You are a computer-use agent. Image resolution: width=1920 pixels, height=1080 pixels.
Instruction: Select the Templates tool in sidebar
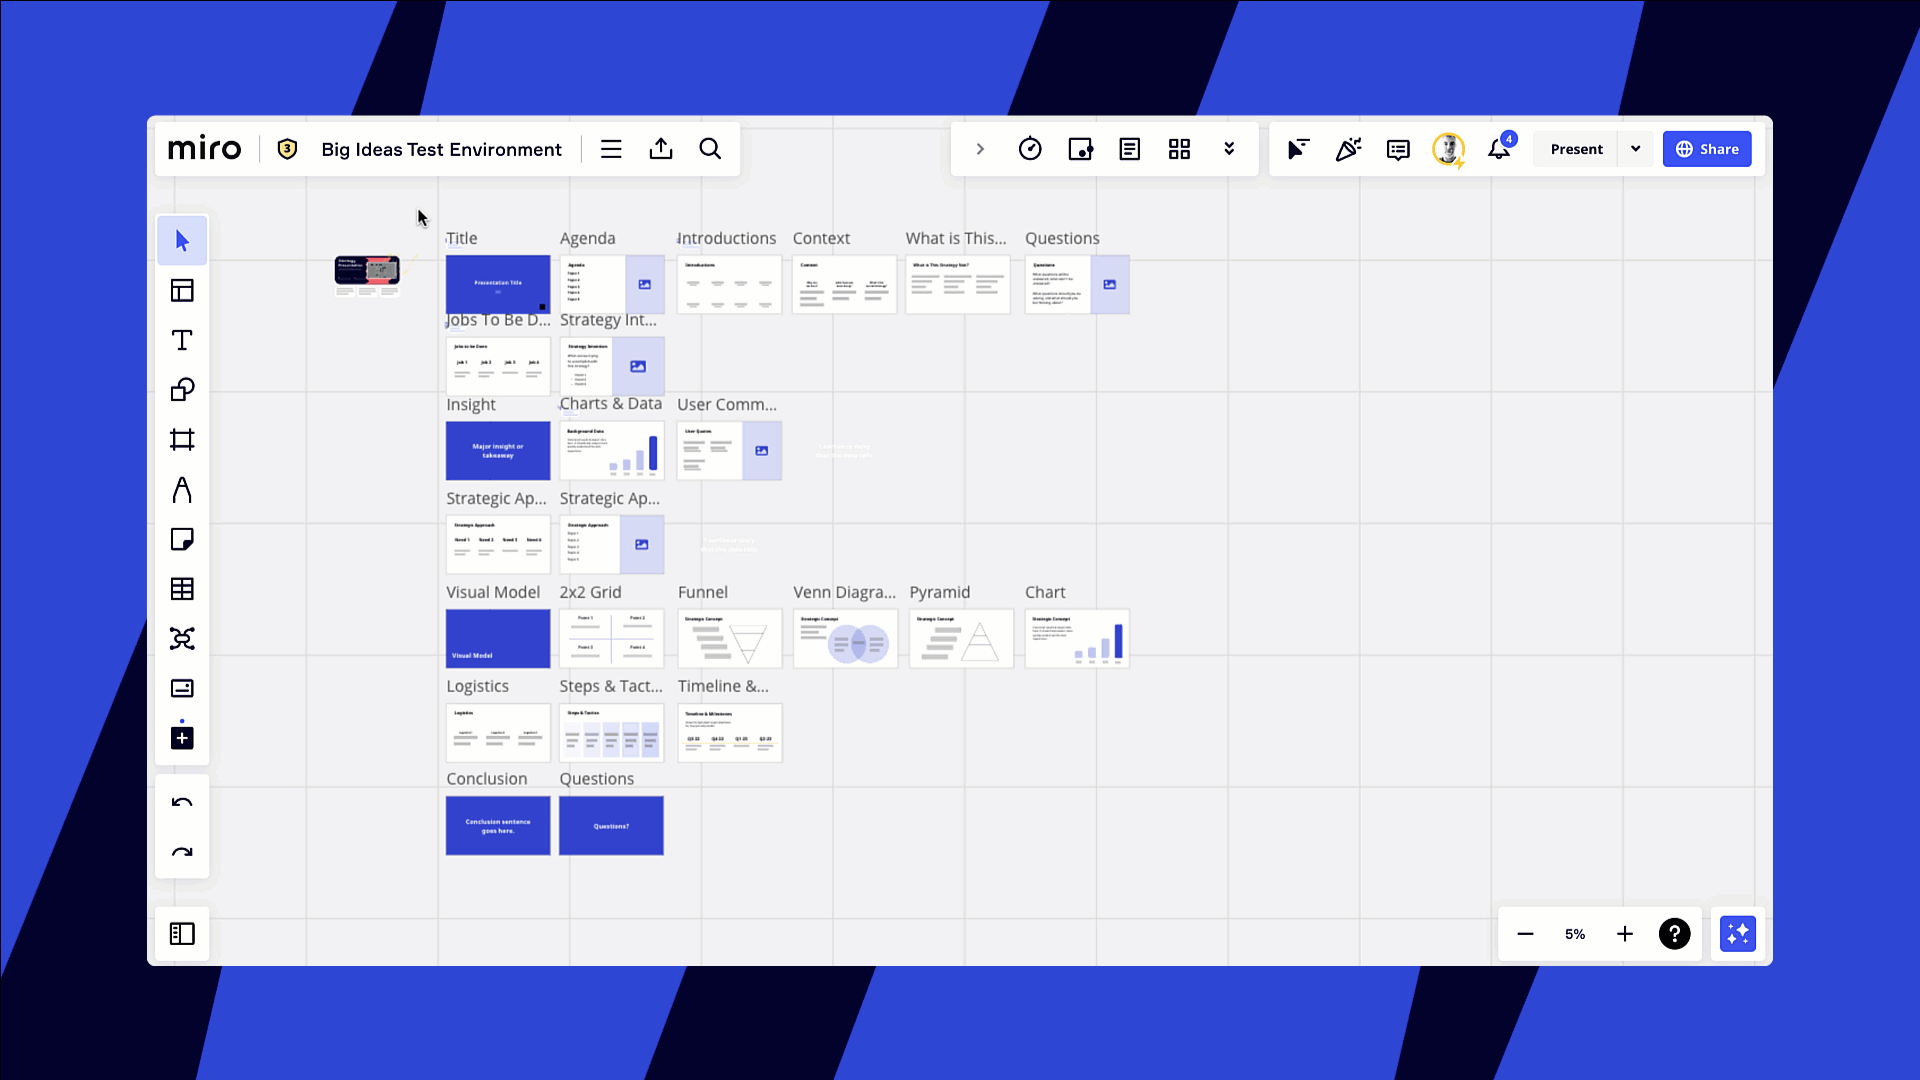coord(182,291)
